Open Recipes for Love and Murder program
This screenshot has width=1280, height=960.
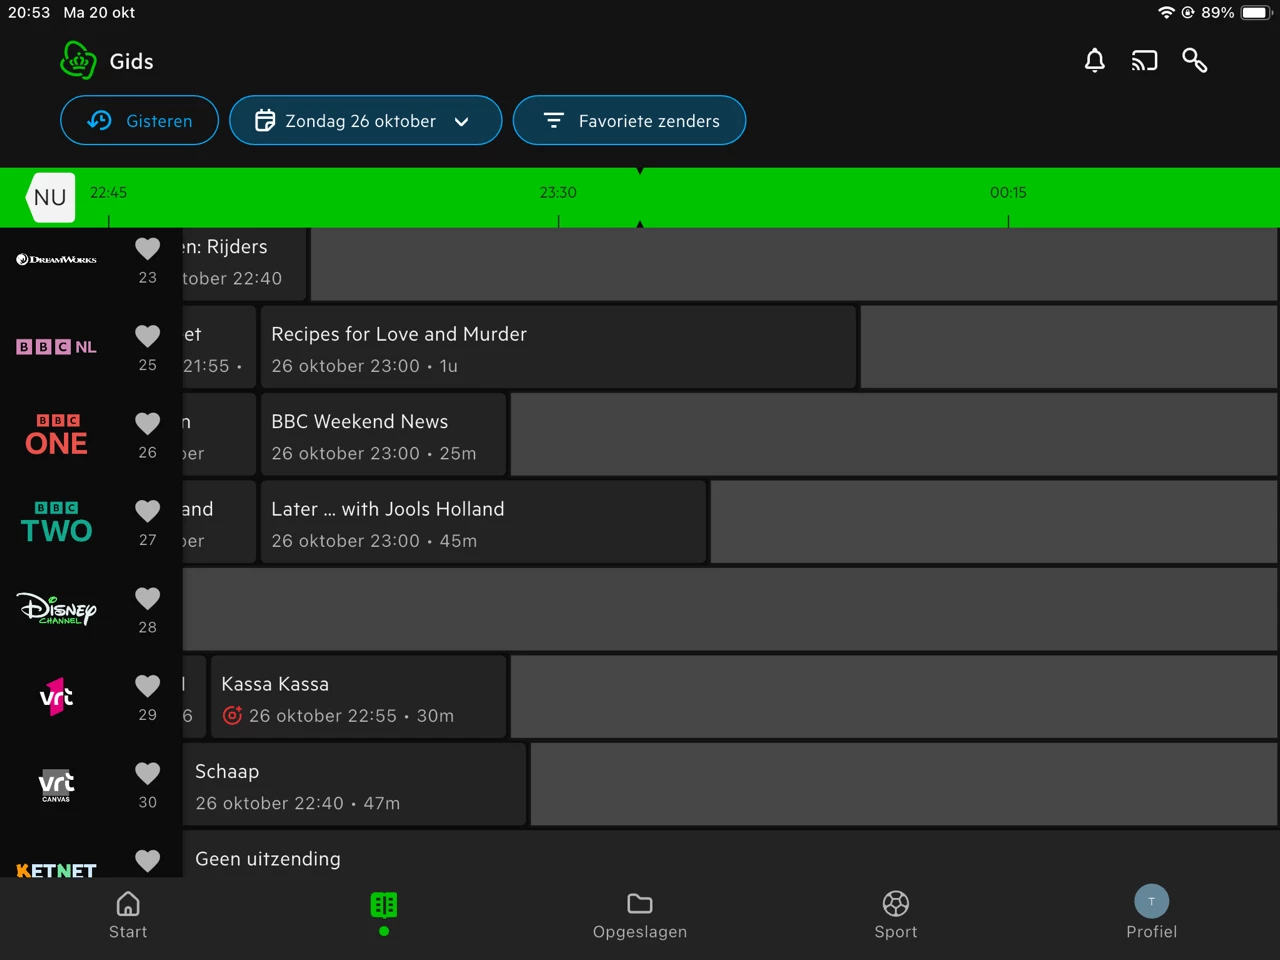(x=558, y=347)
